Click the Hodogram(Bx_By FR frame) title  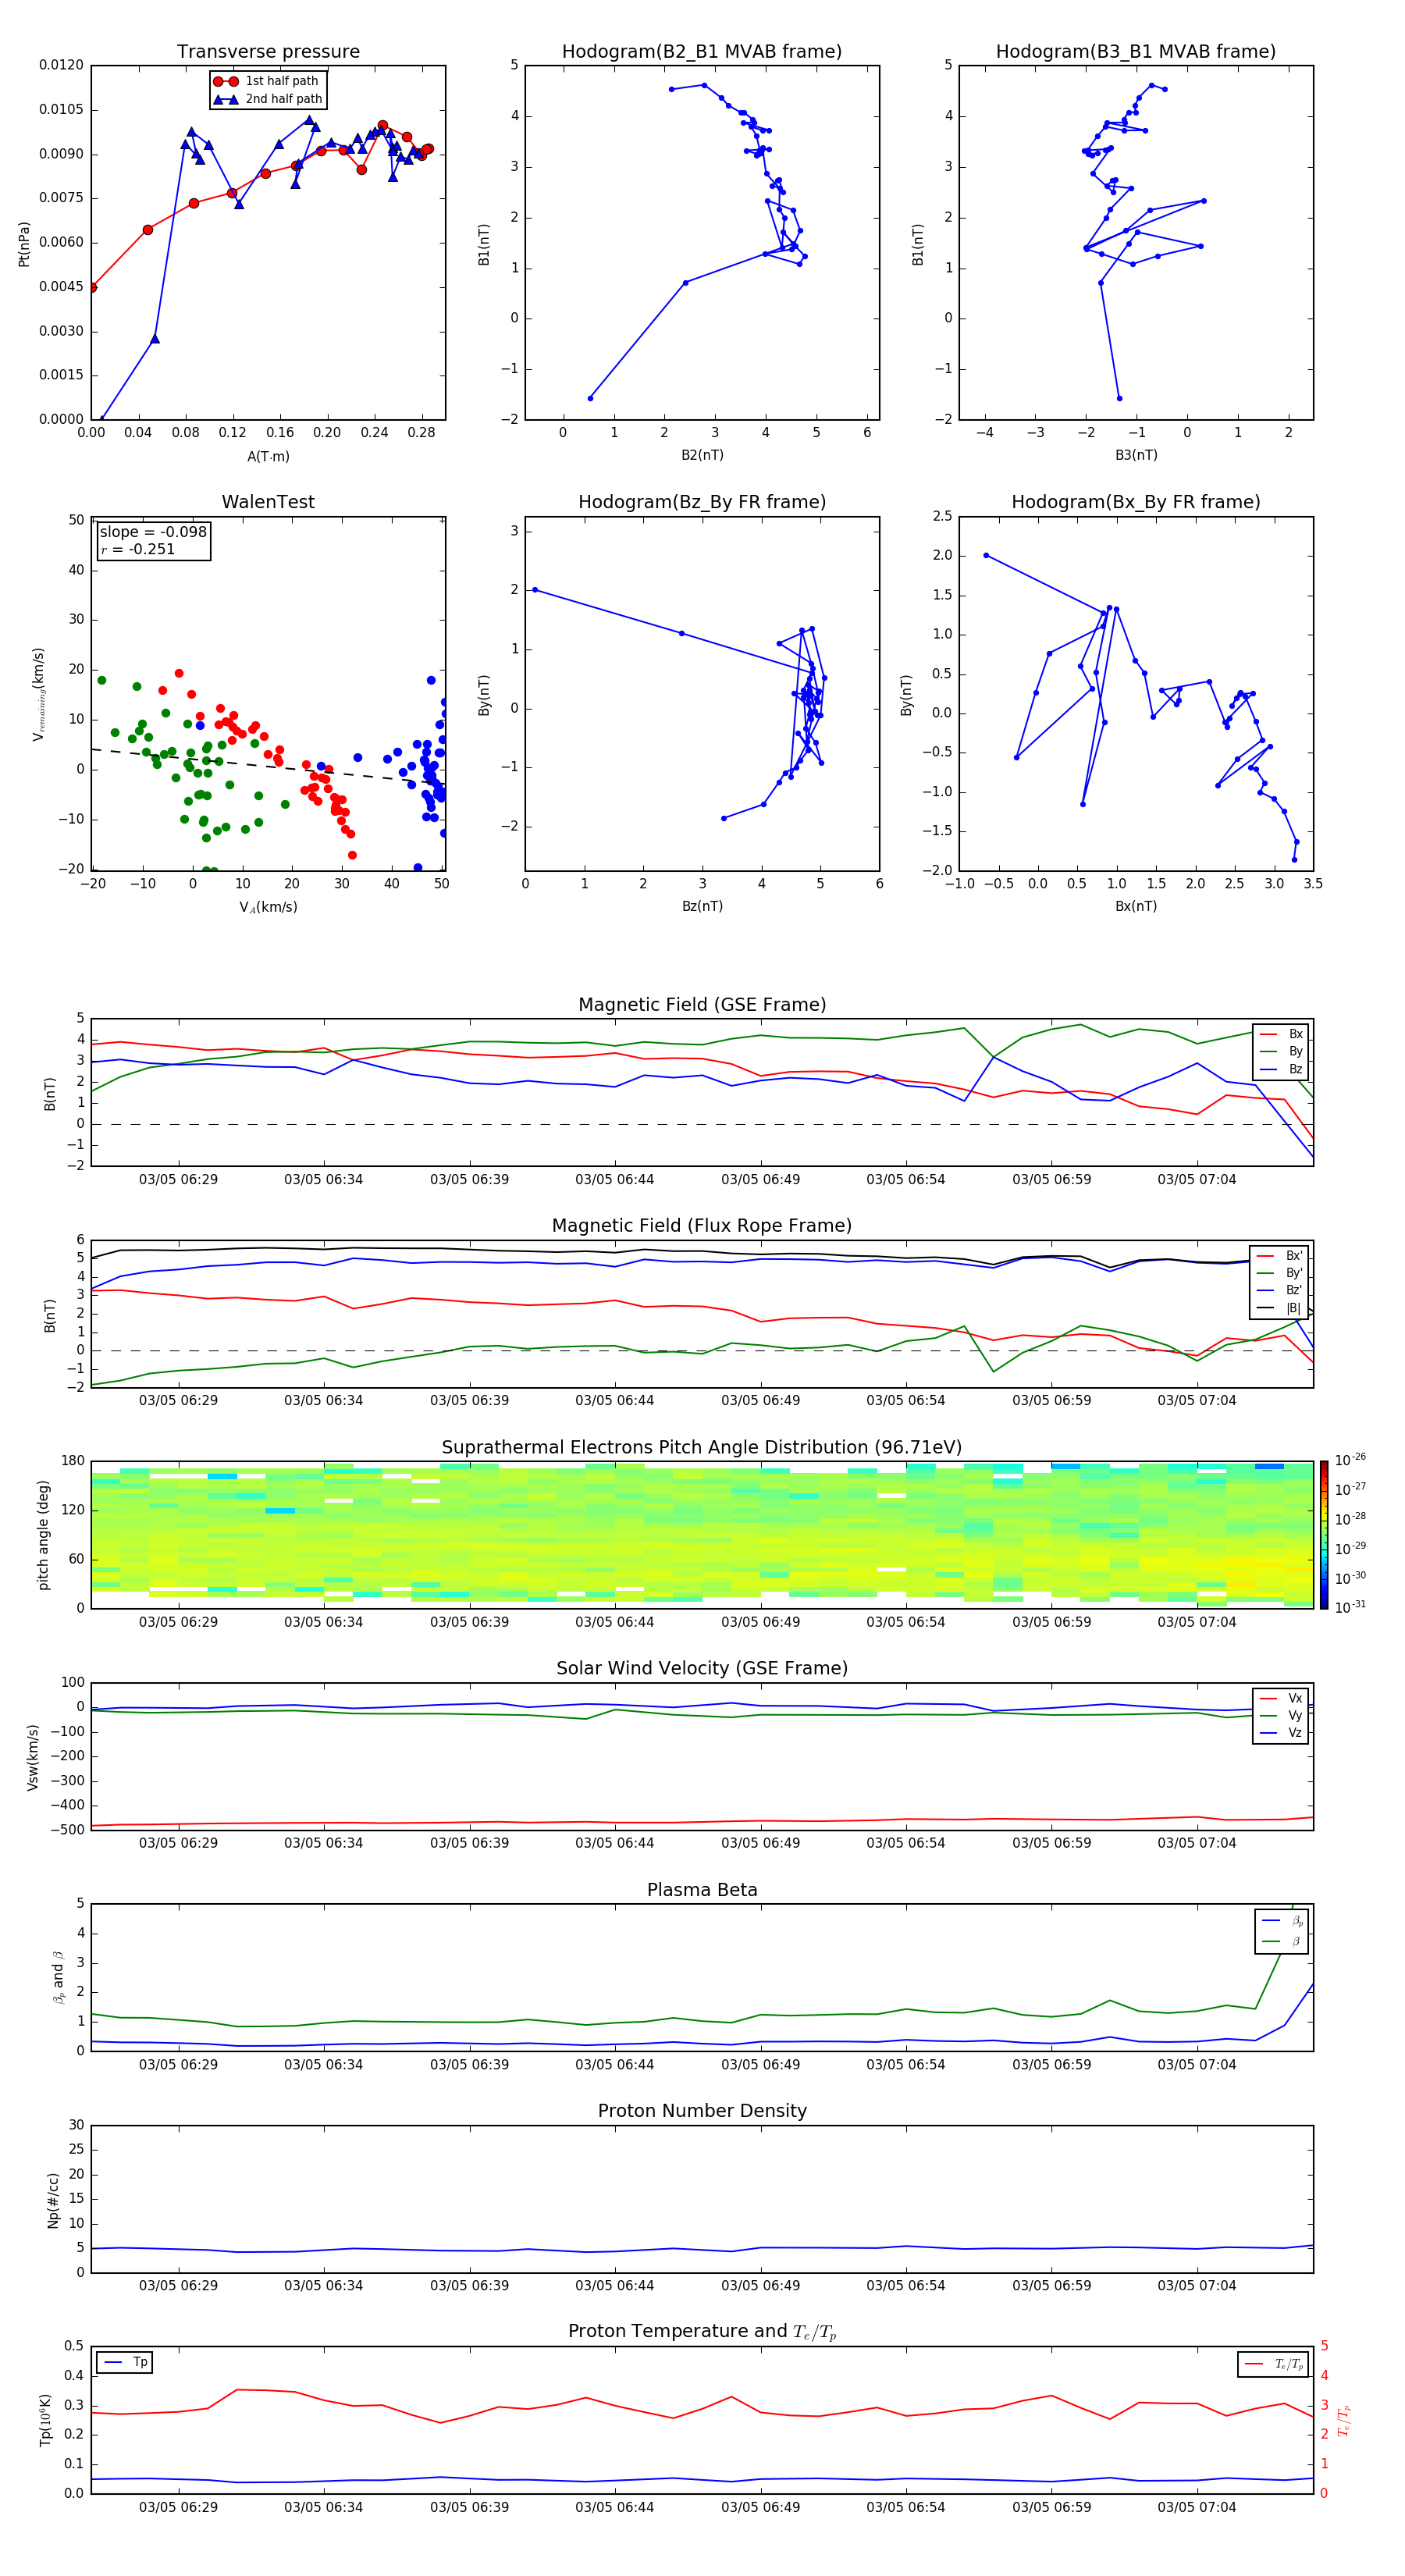click(1135, 502)
